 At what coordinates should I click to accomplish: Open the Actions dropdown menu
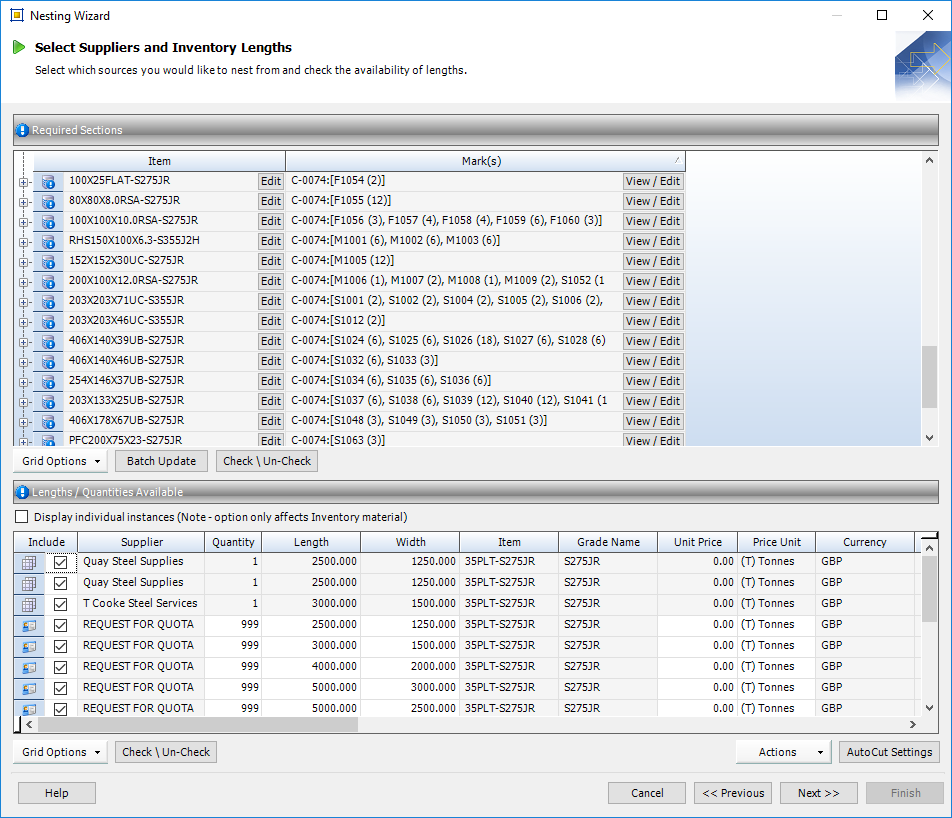click(x=783, y=752)
